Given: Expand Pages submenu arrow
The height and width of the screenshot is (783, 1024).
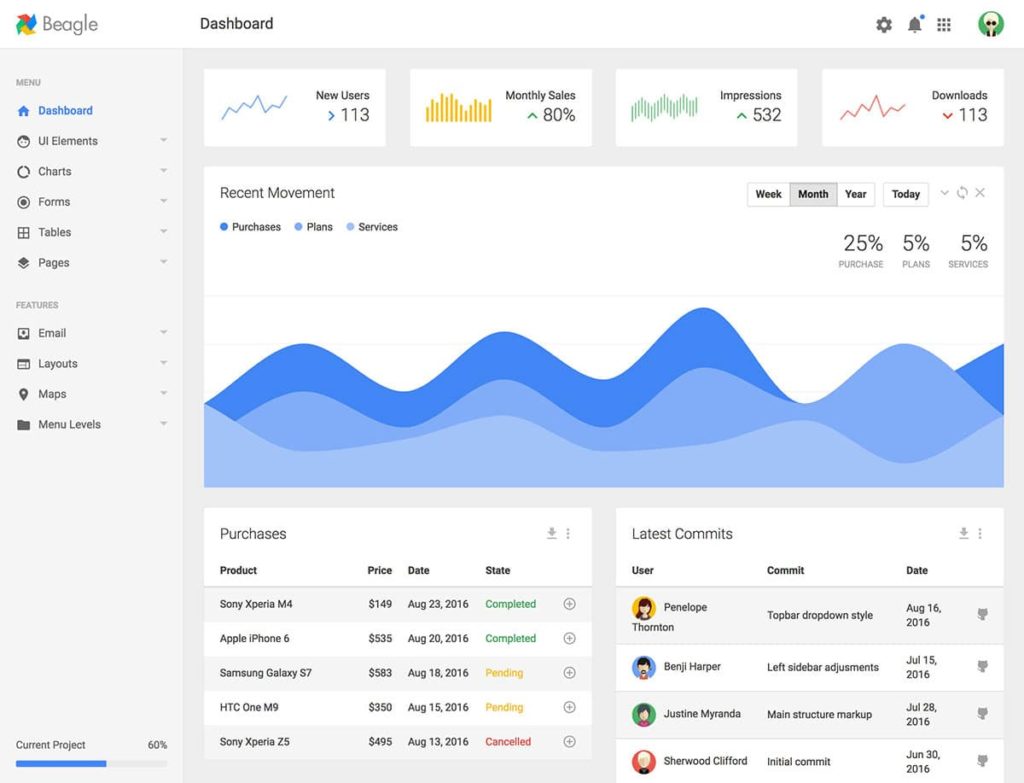Looking at the screenshot, I should click(x=164, y=261).
